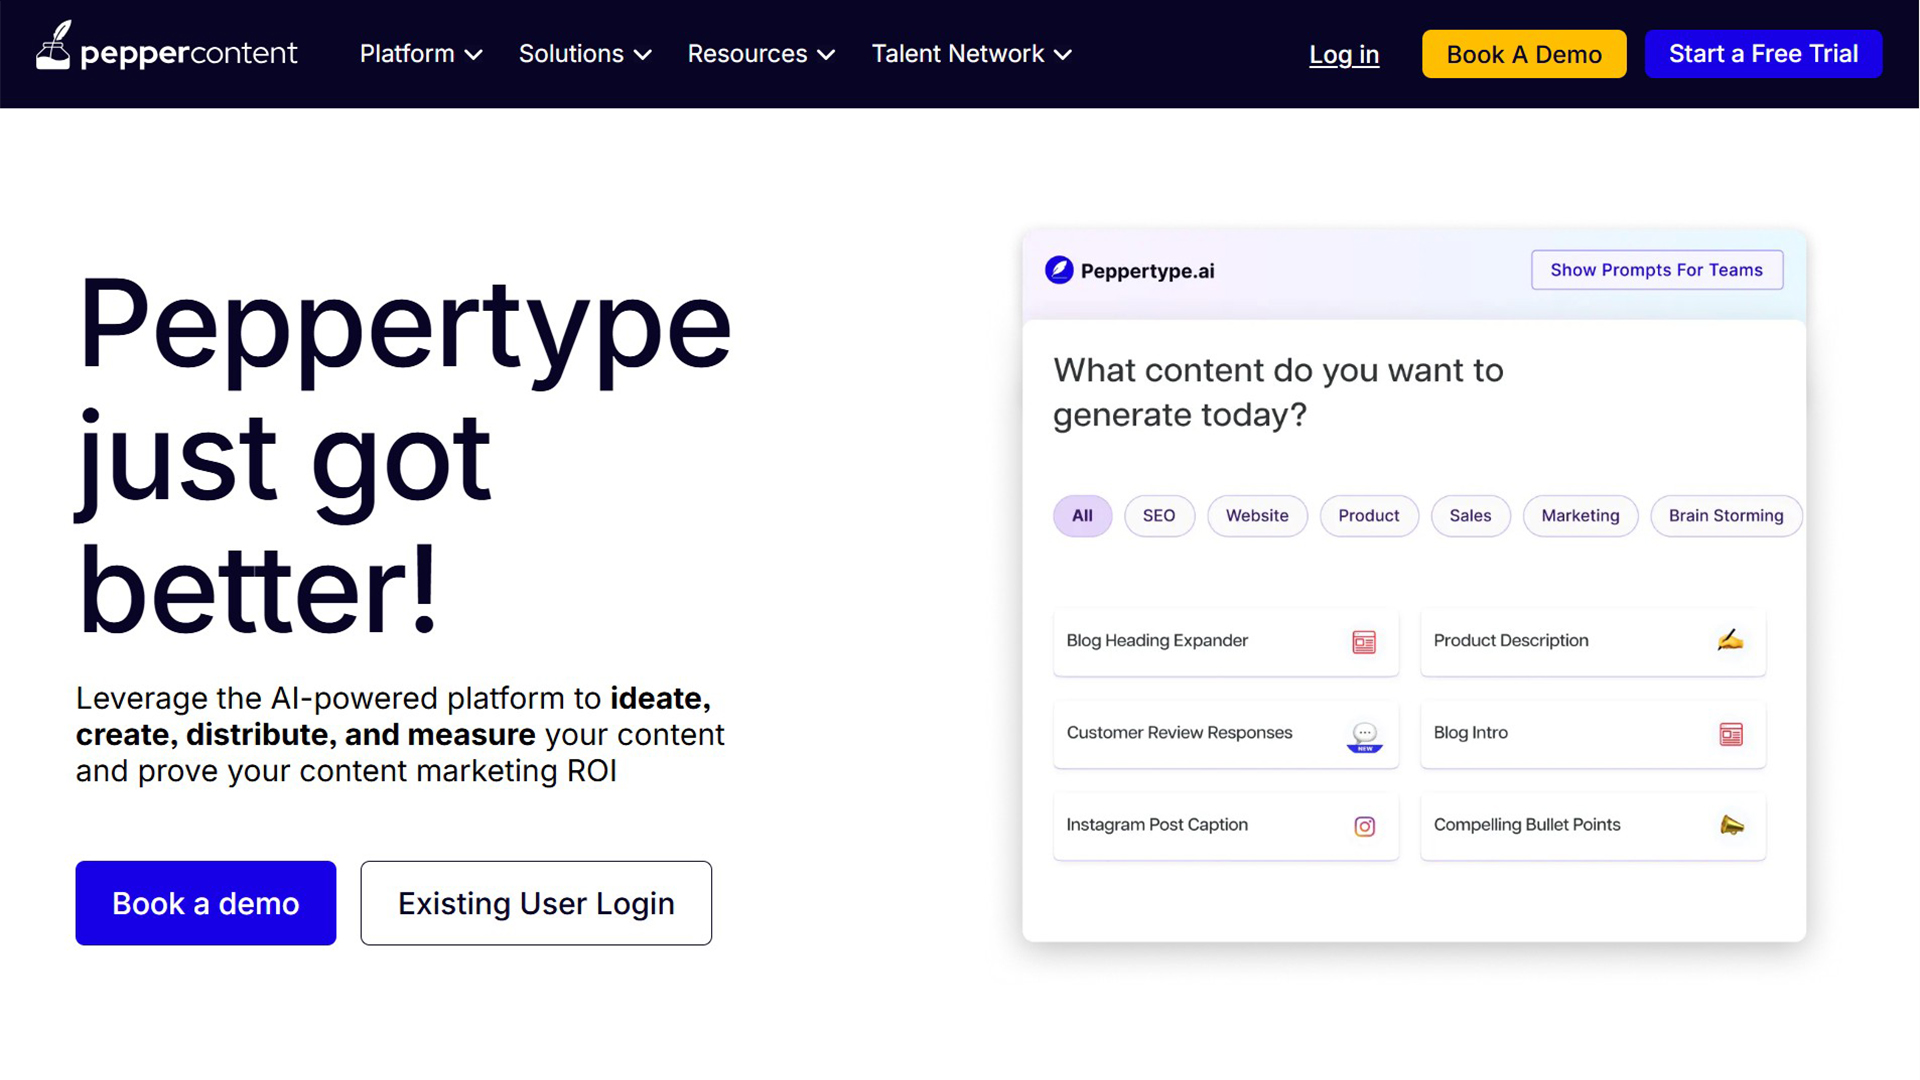Click the Log in link
The height and width of the screenshot is (1080, 1920).
click(1344, 55)
